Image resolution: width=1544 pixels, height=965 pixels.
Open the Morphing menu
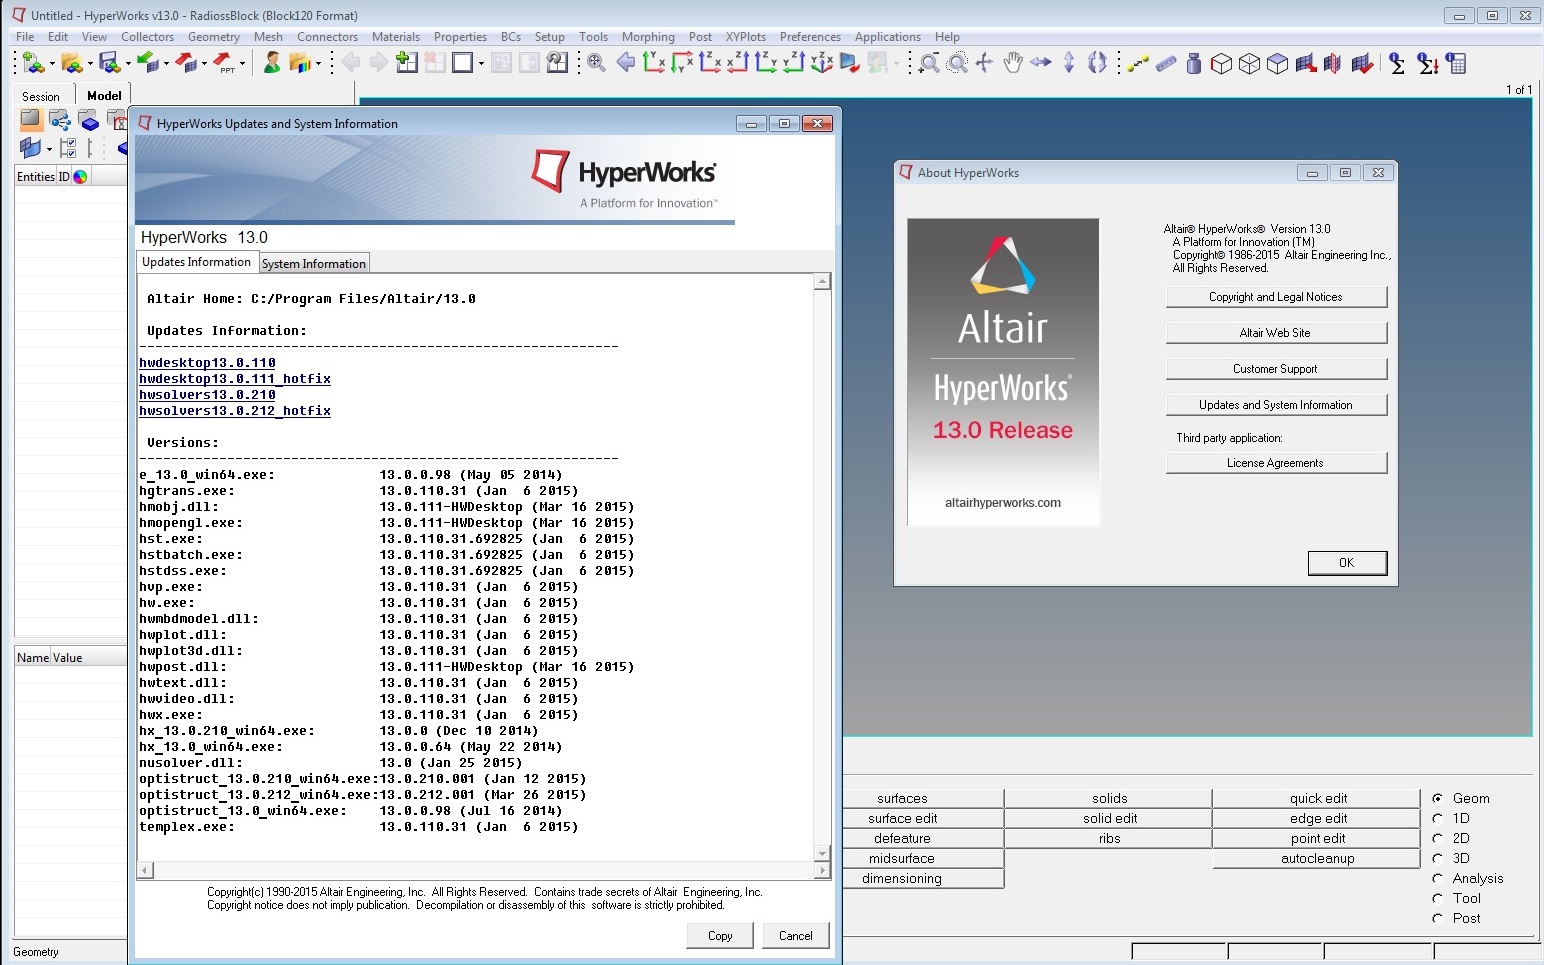click(648, 37)
